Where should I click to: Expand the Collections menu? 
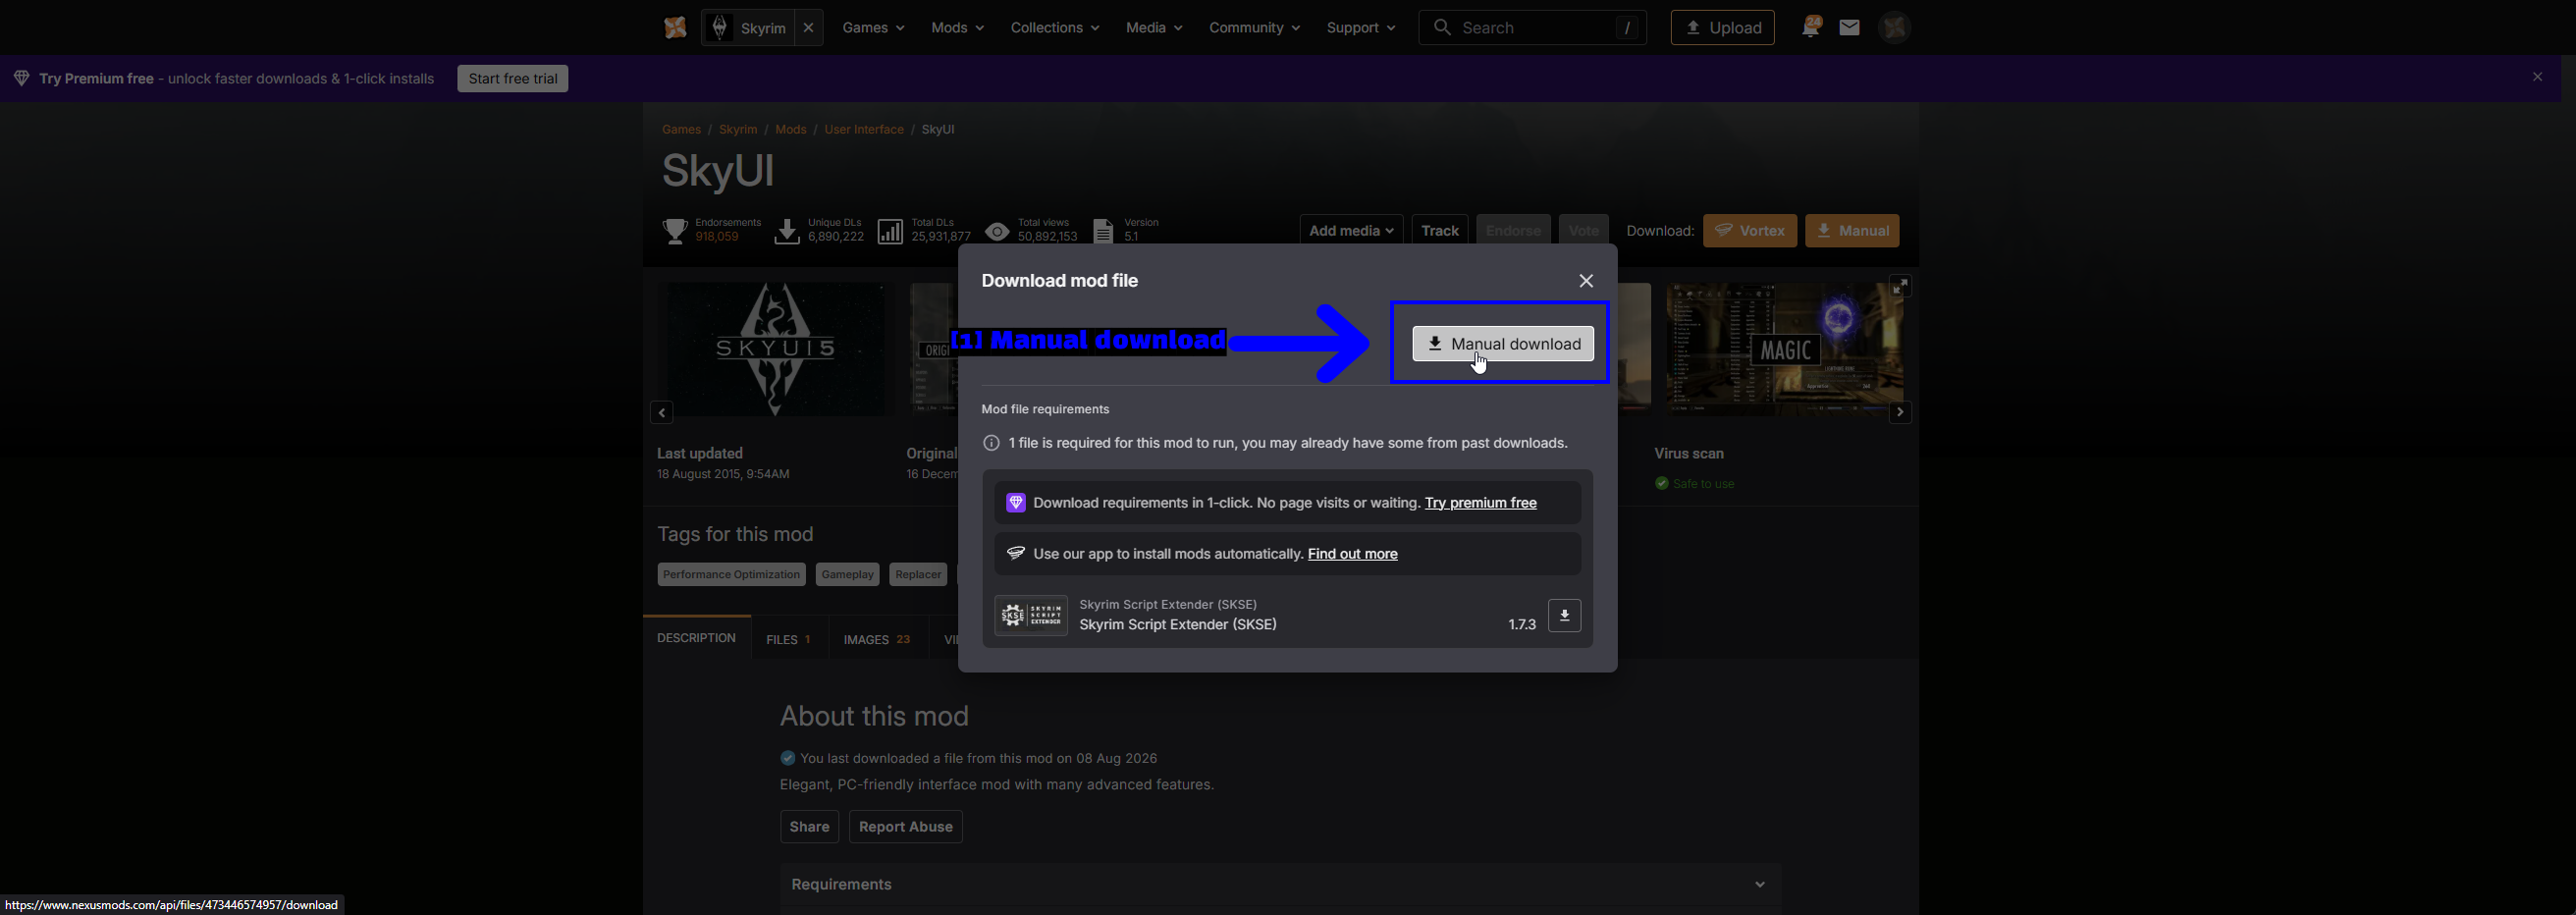(x=1054, y=28)
